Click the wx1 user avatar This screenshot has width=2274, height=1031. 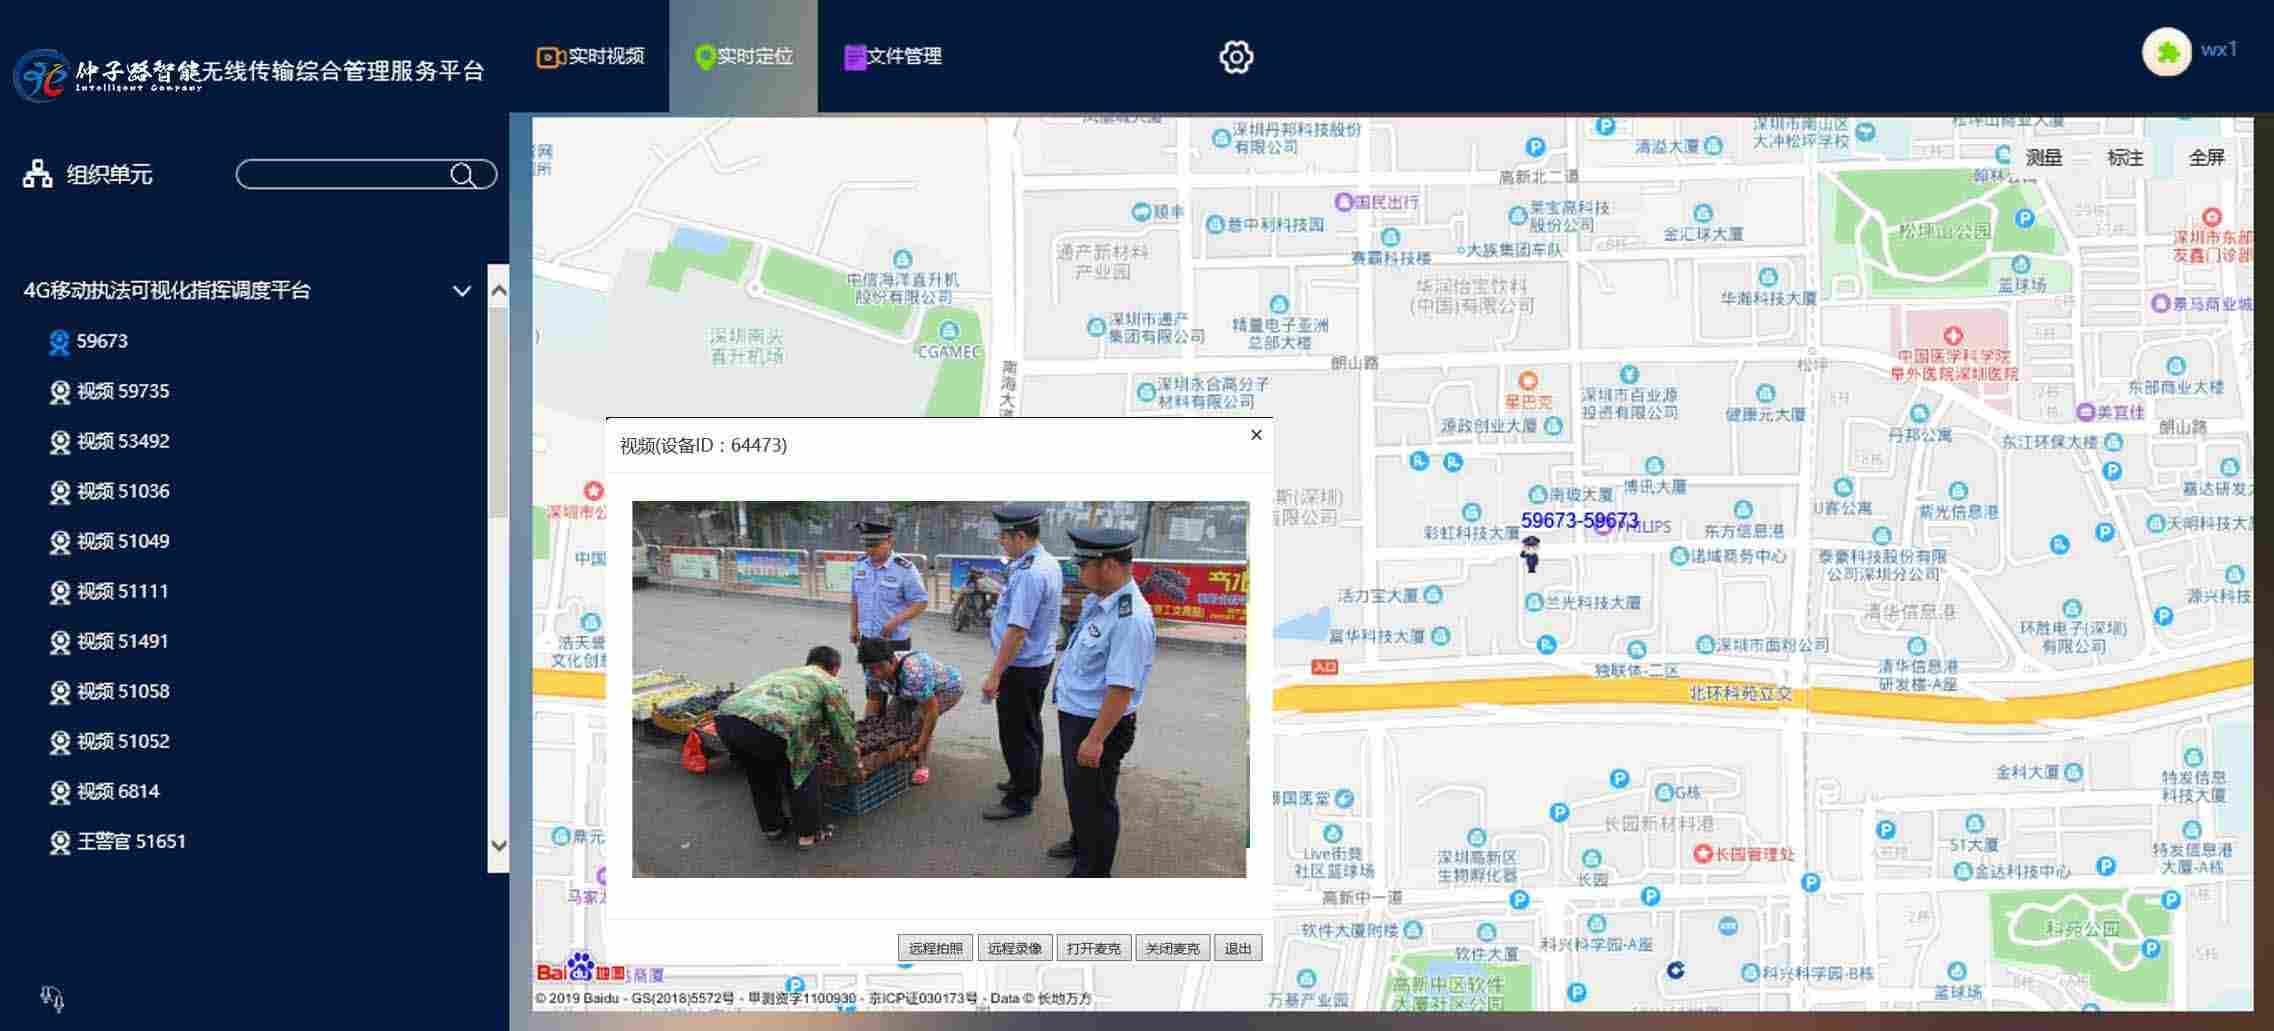click(2166, 52)
